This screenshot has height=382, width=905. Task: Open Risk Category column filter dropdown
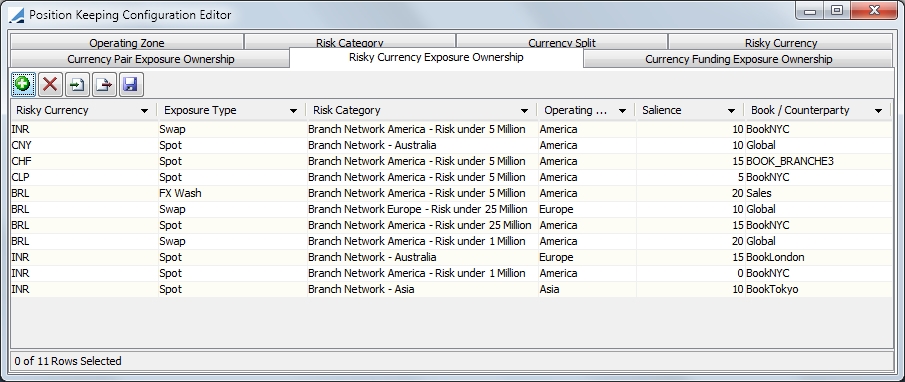pyautogui.click(x=524, y=111)
